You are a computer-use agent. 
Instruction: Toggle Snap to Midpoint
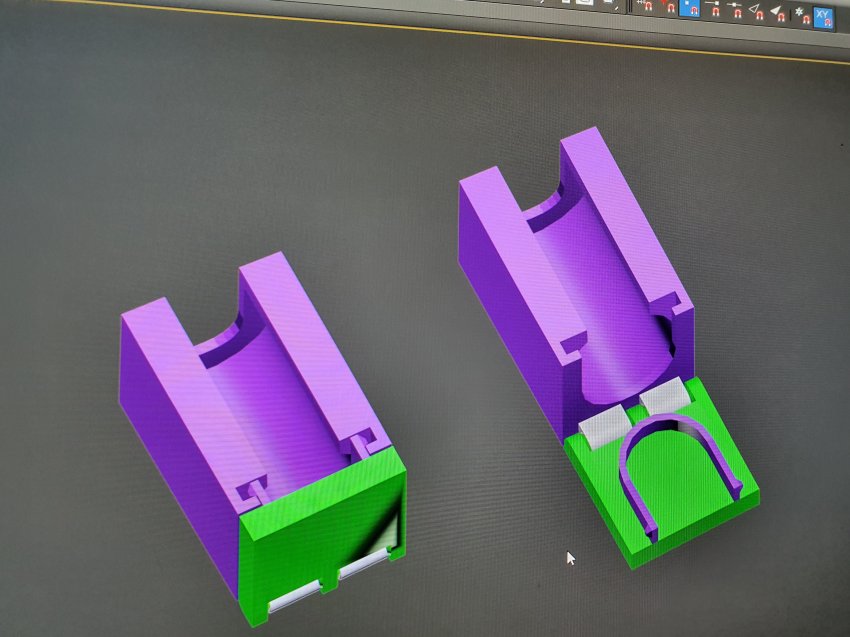point(736,10)
